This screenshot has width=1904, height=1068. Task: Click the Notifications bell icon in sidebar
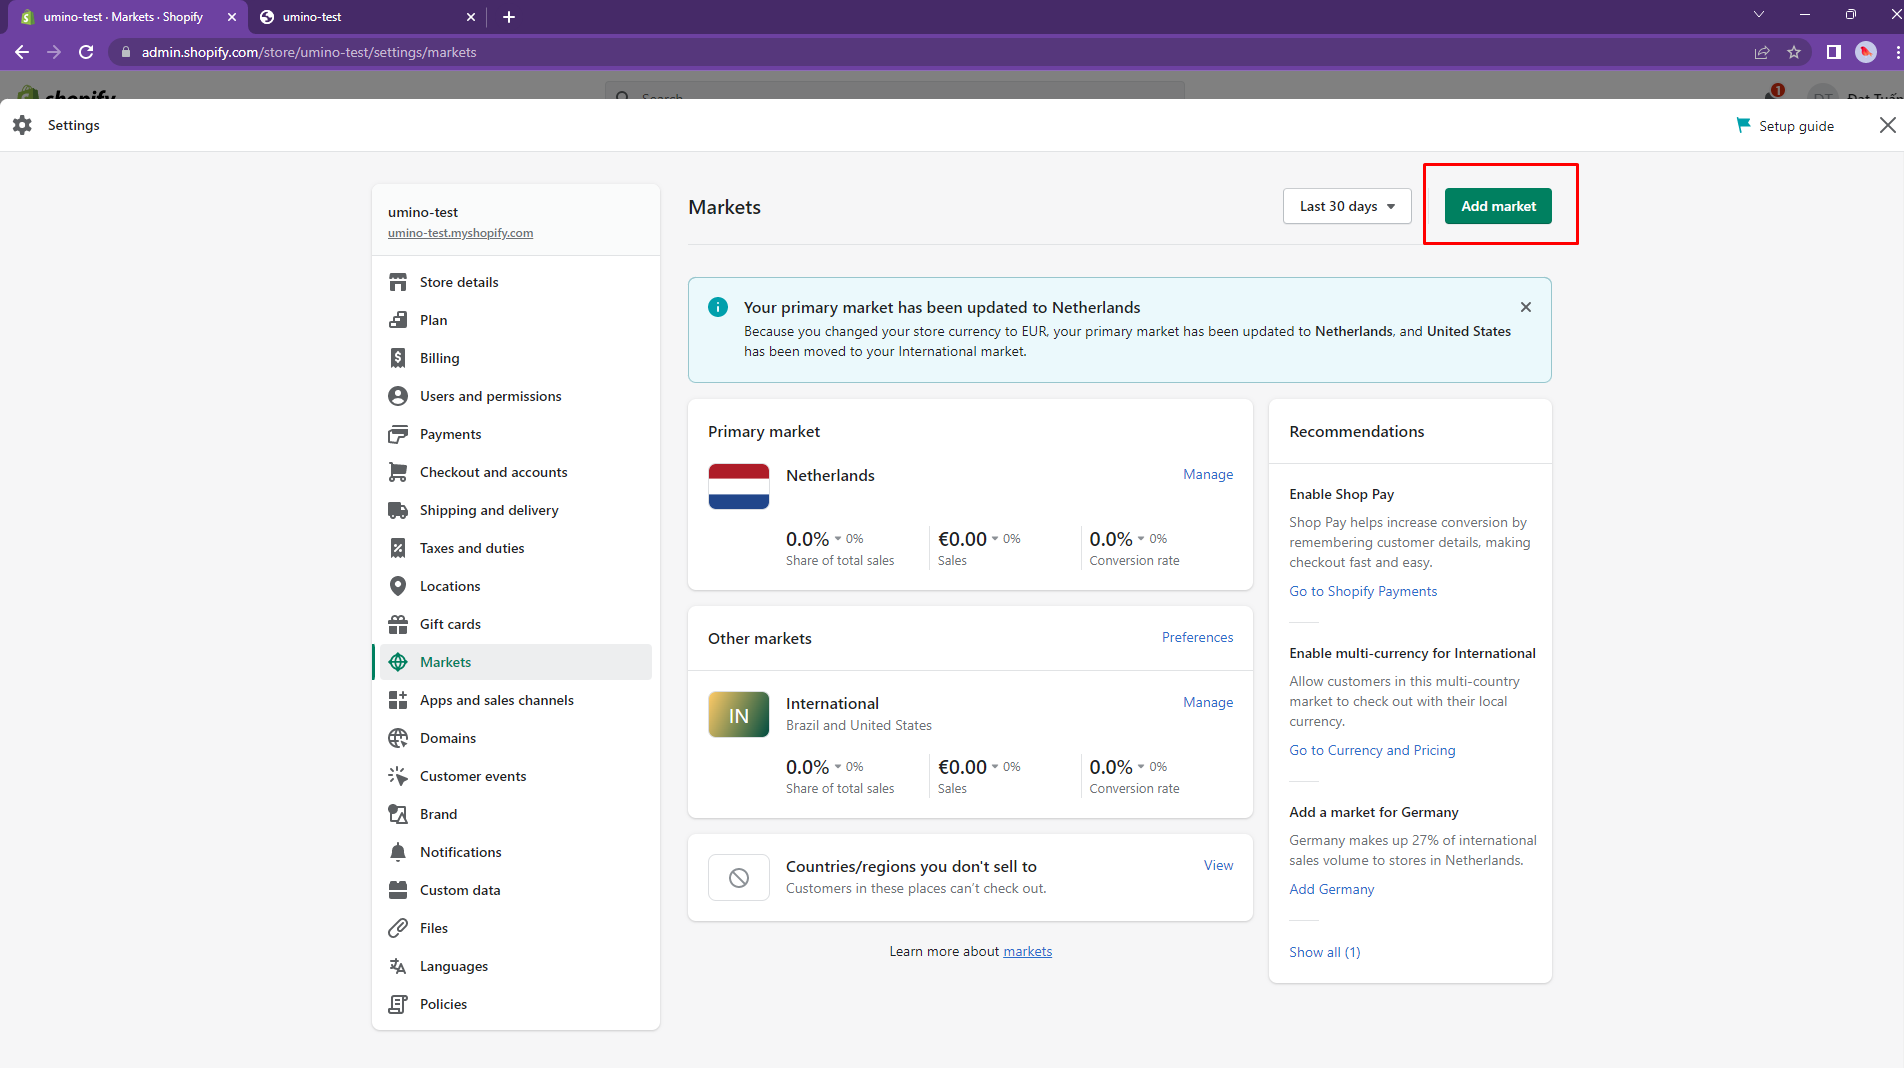398,852
